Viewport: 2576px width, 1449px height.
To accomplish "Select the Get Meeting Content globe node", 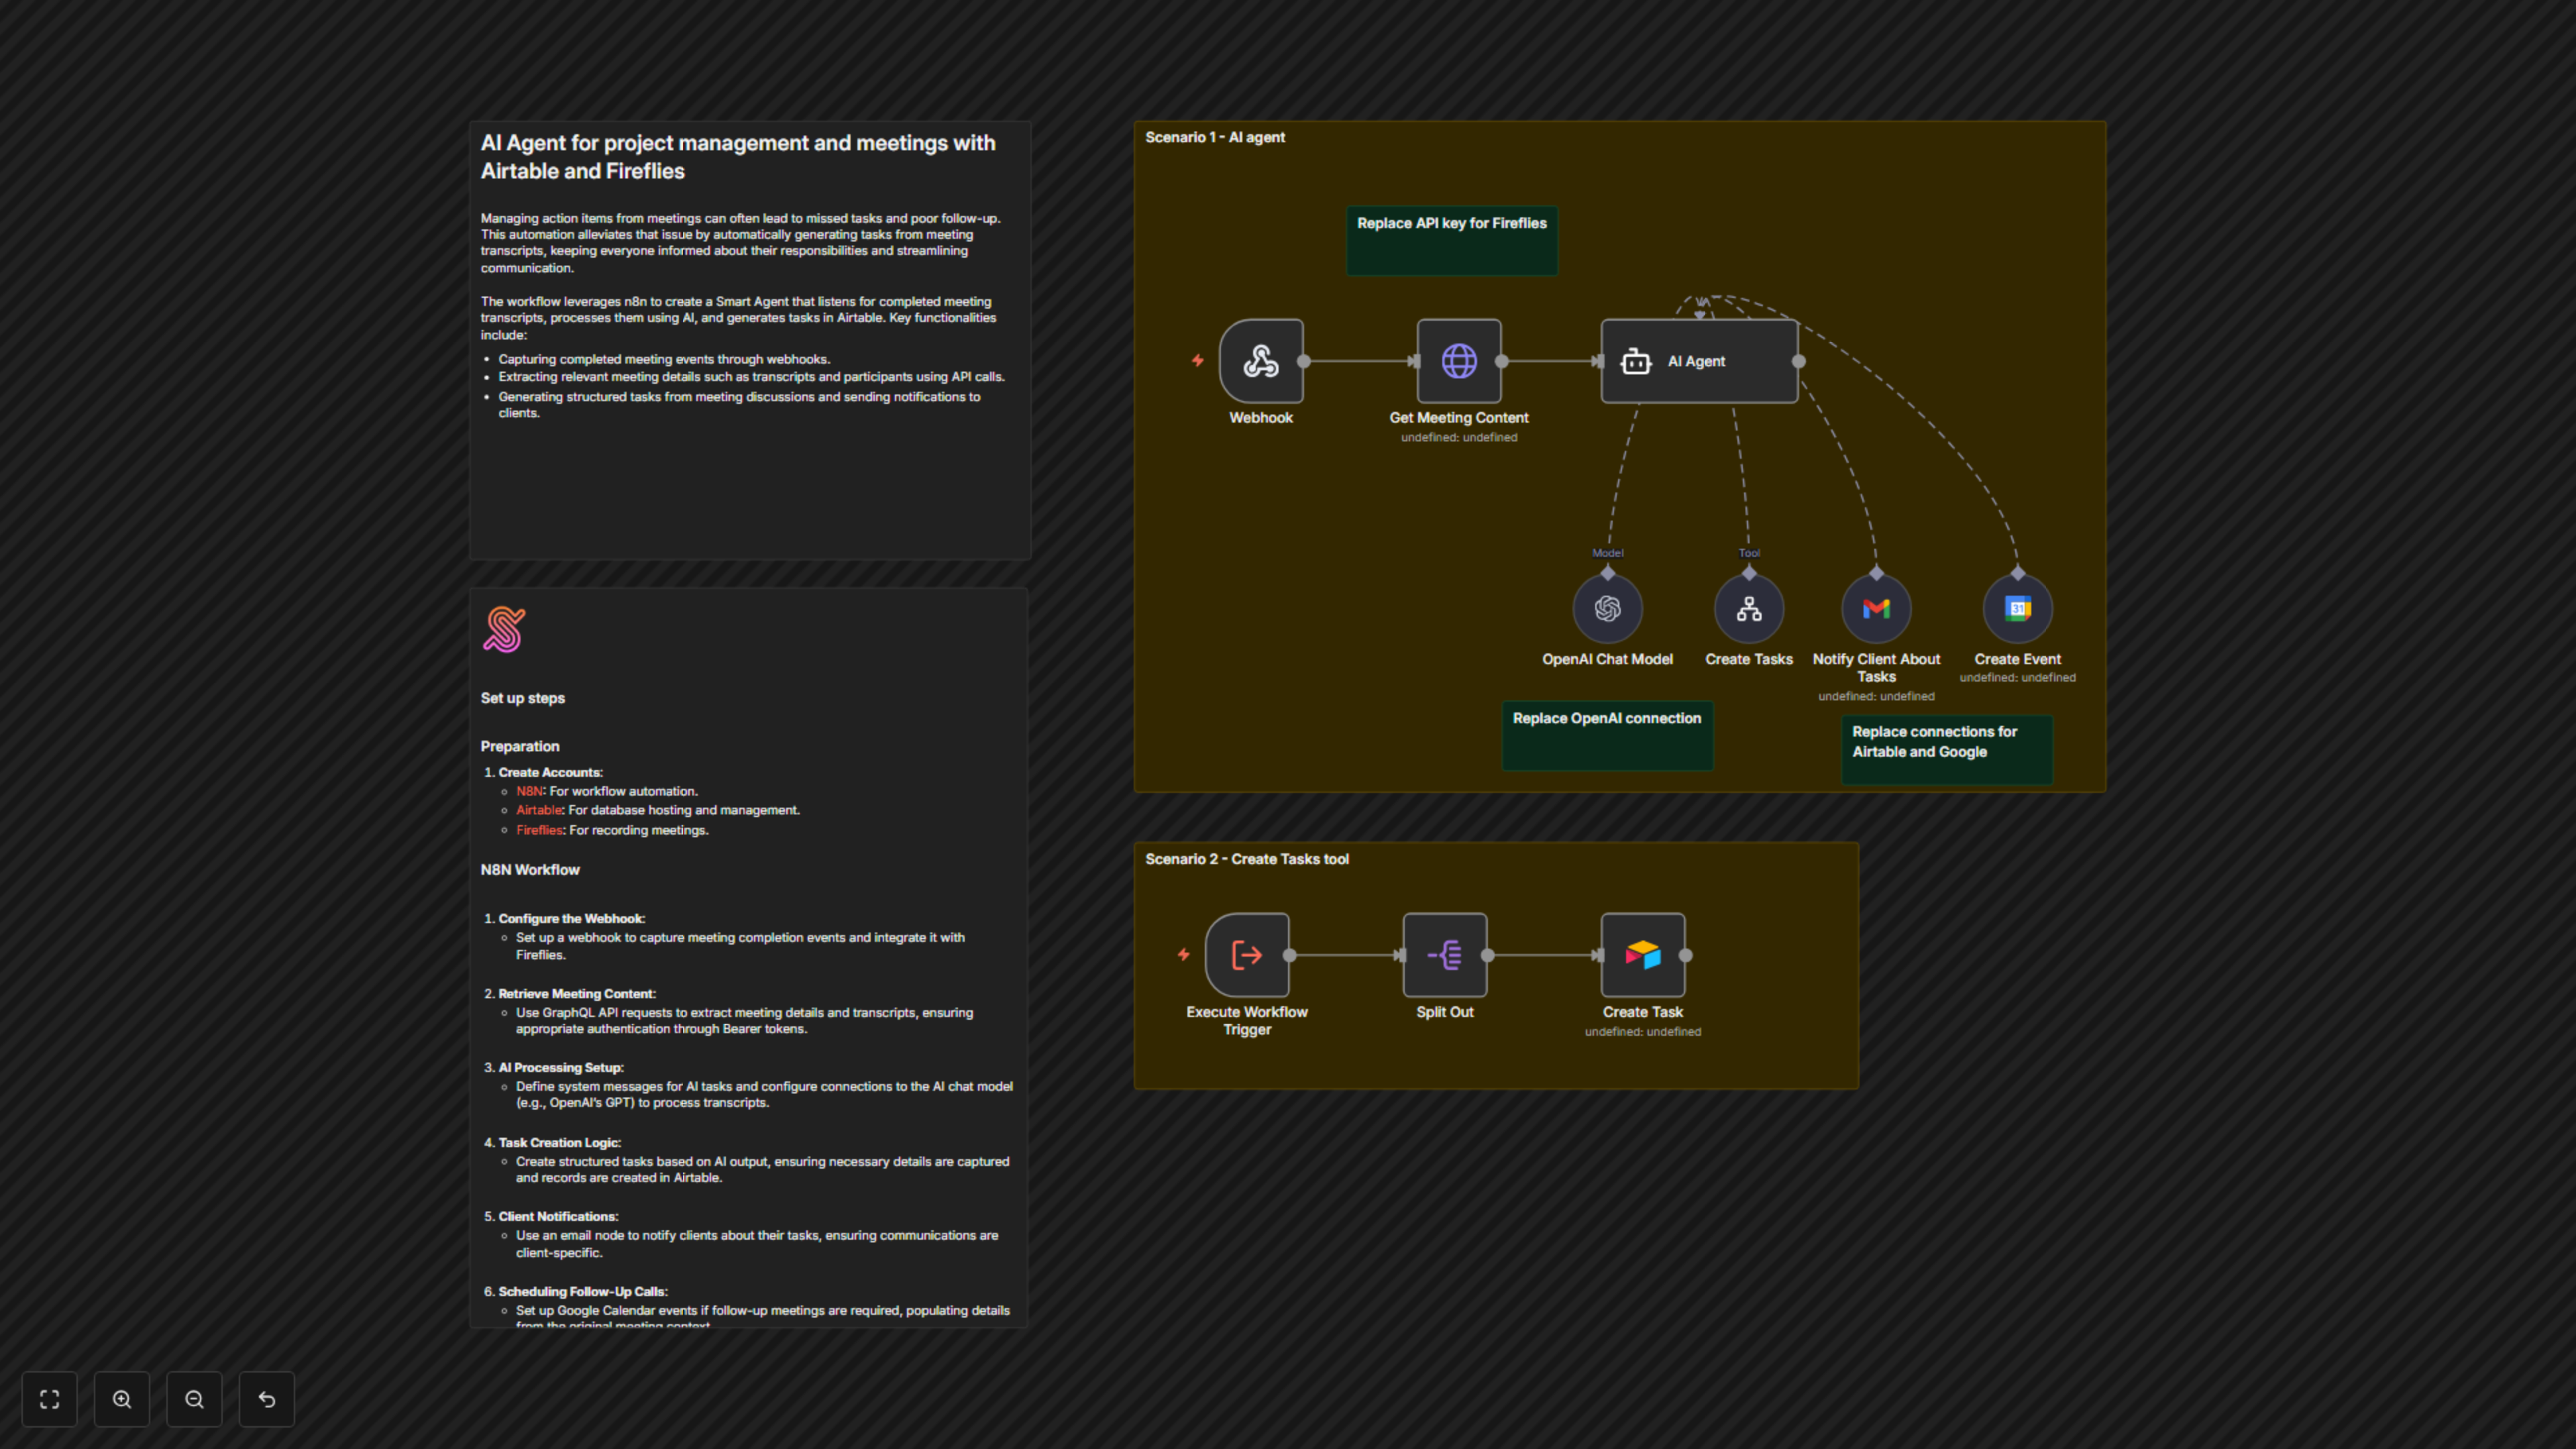I will click(1459, 361).
